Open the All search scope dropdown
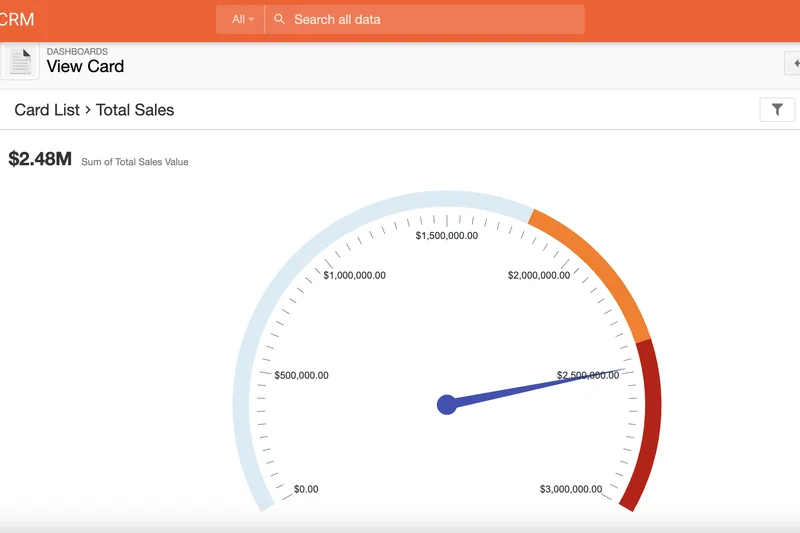 242,19
